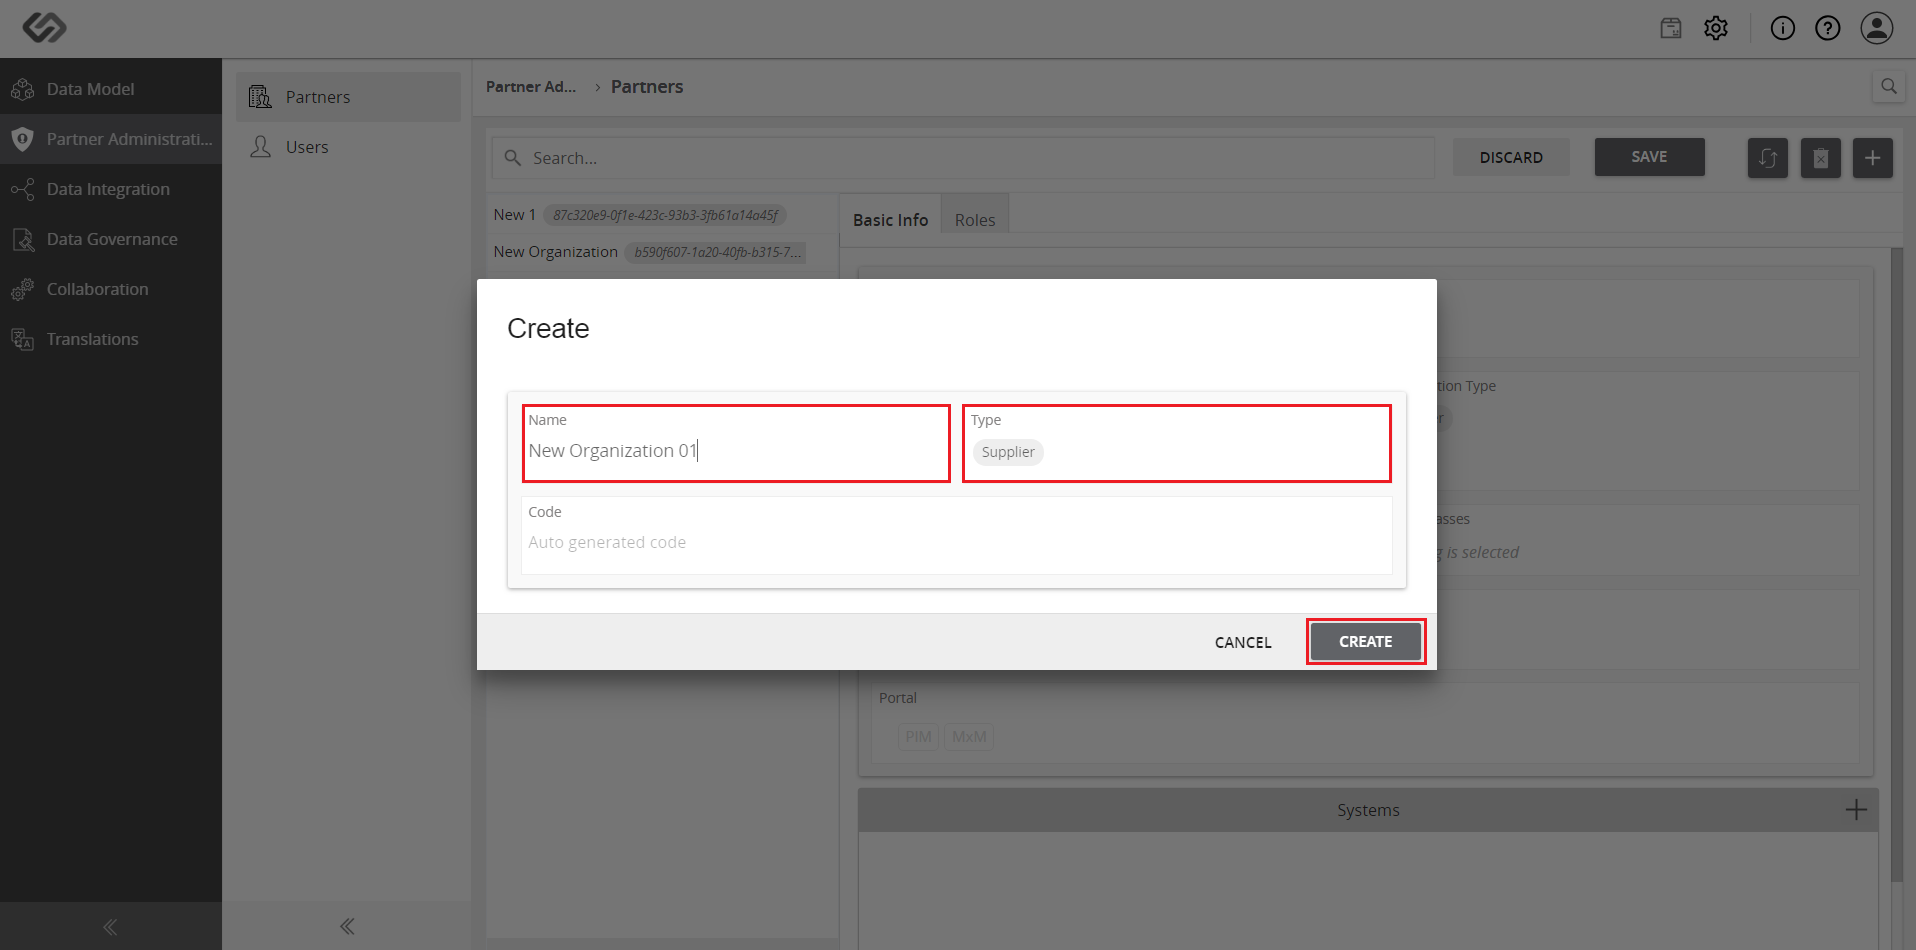Click the Data Model sidebar icon
1916x950 pixels.
(x=23, y=89)
